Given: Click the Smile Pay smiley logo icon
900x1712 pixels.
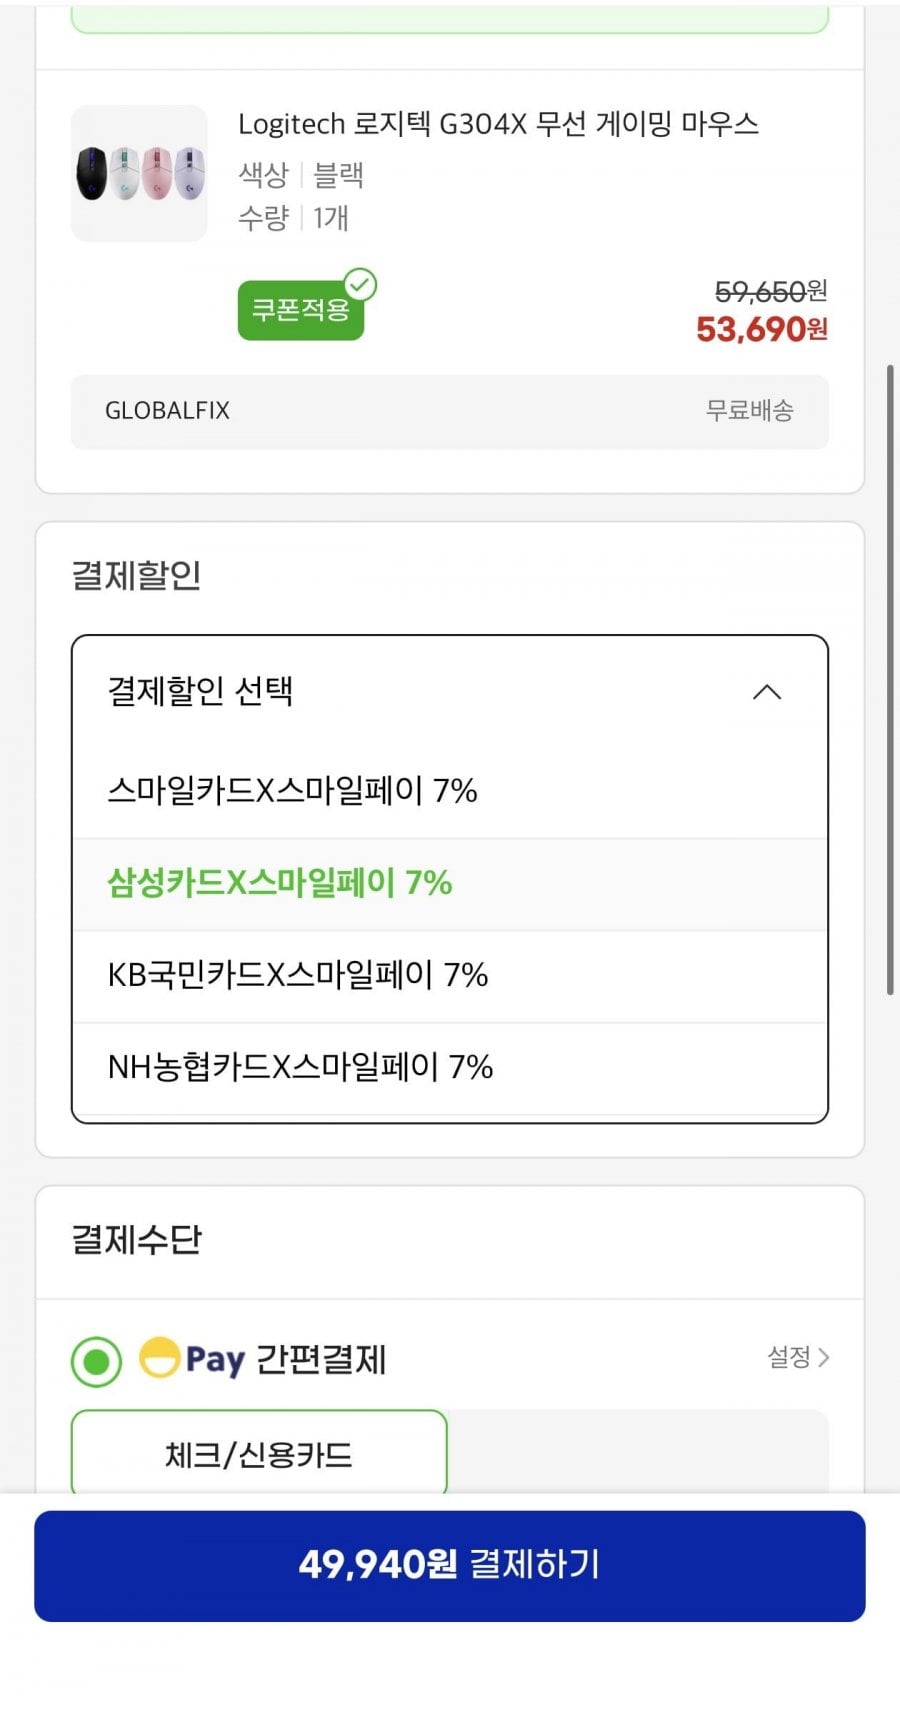Looking at the screenshot, I should point(159,1358).
